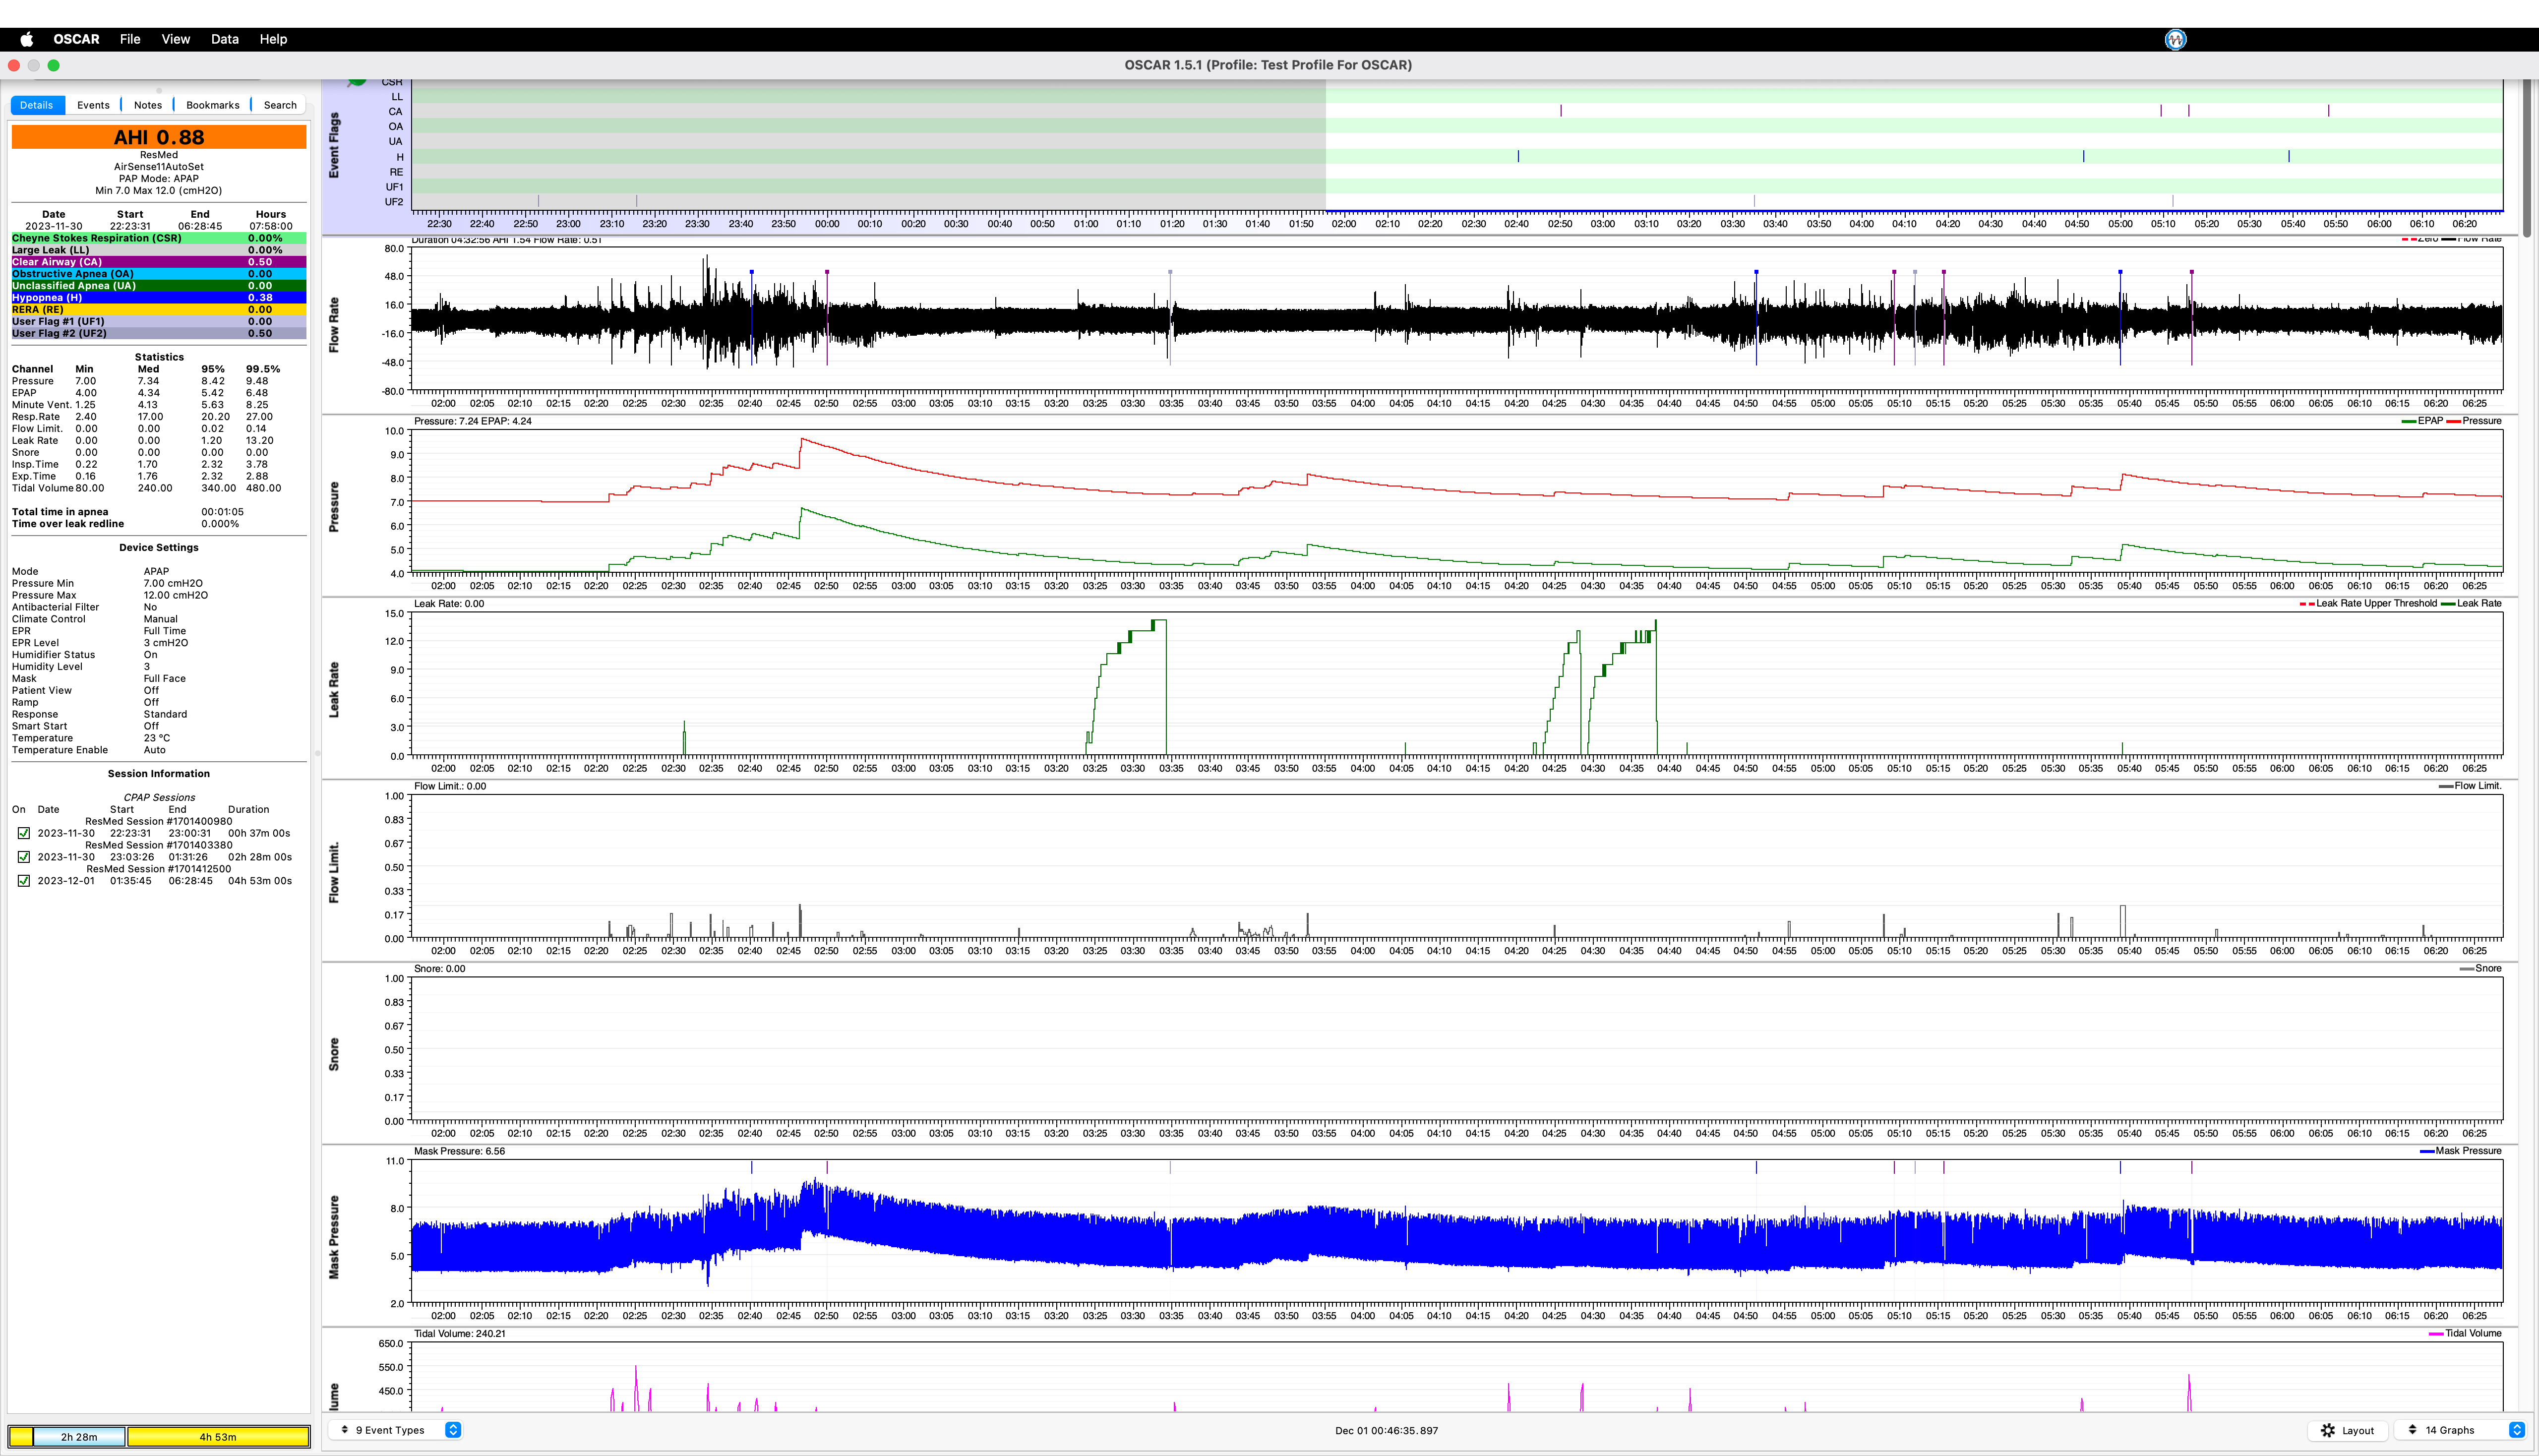The image size is (2539, 1456).
Task: Click the 'Pressure Max' setting row
Action: (x=159, y=595)
